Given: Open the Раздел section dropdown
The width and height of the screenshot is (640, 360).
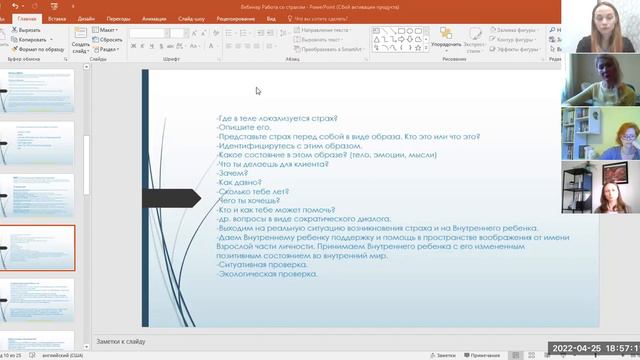Looking at the screenshot, I should click(106, 49).
